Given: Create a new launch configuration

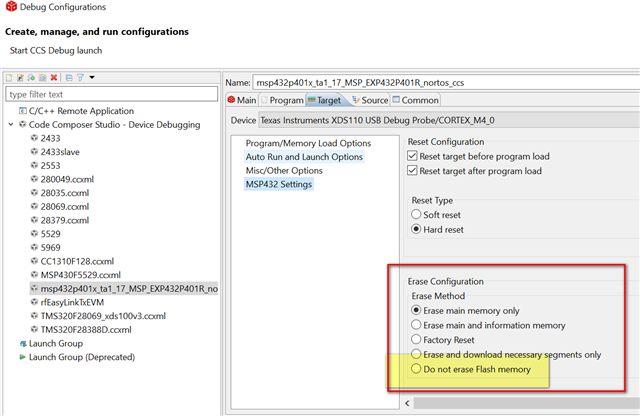Looking at the screenshot, I should 9,77.
